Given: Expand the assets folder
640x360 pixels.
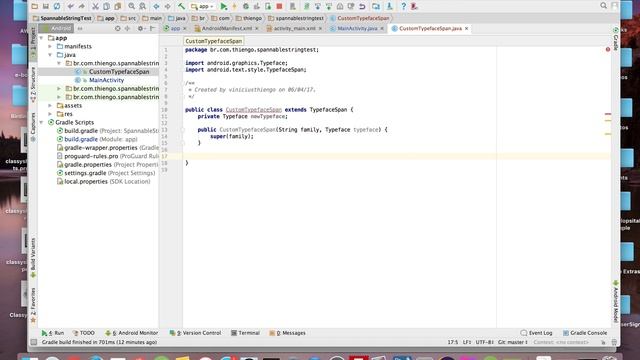Looking at the screenshot, I should coord(50,106).
